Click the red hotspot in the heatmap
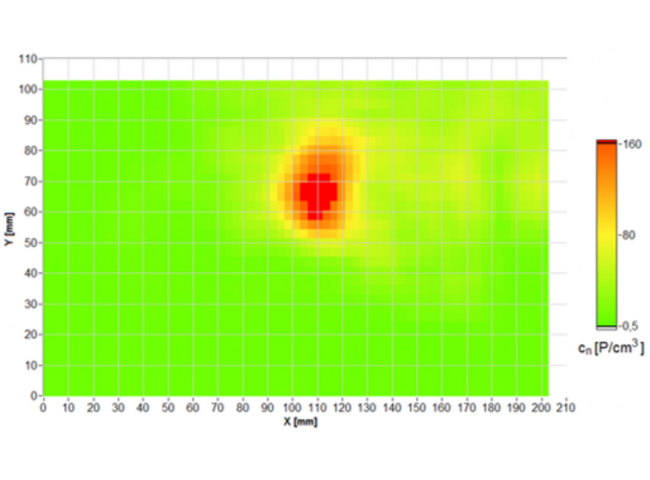 (x=318, y=196)
